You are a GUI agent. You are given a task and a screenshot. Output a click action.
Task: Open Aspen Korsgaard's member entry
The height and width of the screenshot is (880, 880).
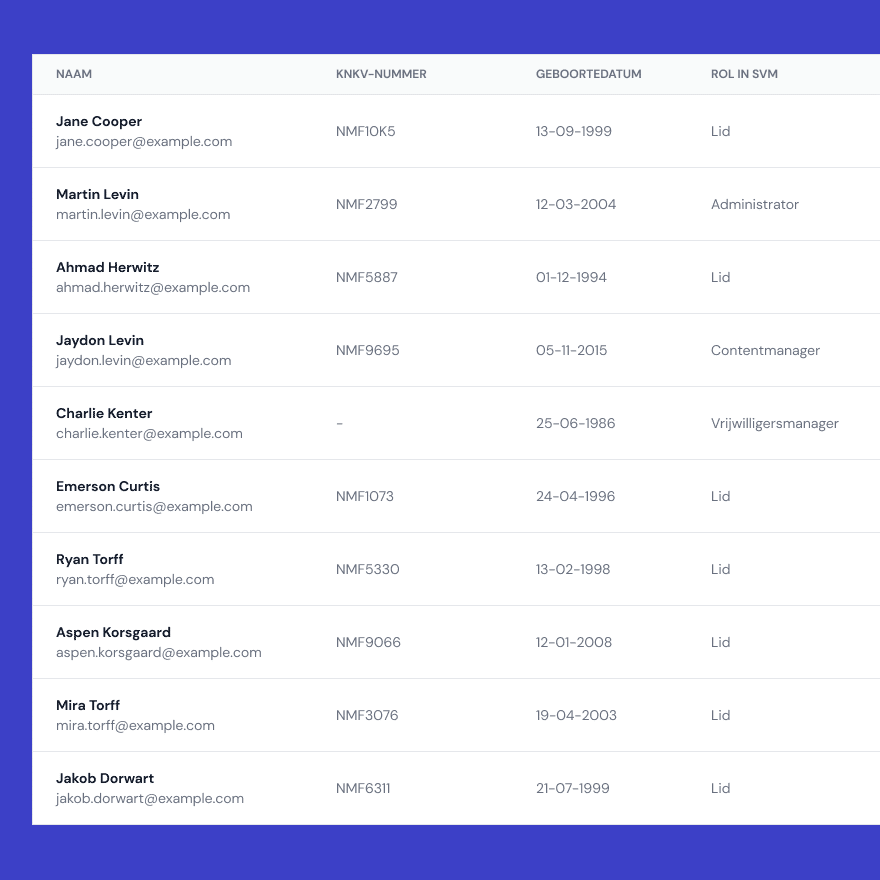click(113, 633)
